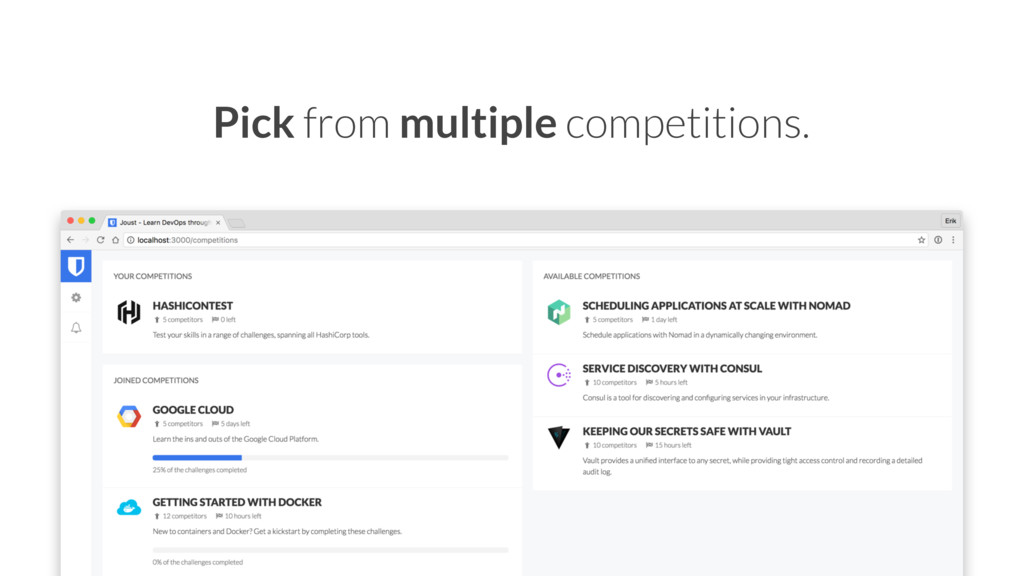
Task: Click the purple Consul competition icon
Action: point(559,375)
